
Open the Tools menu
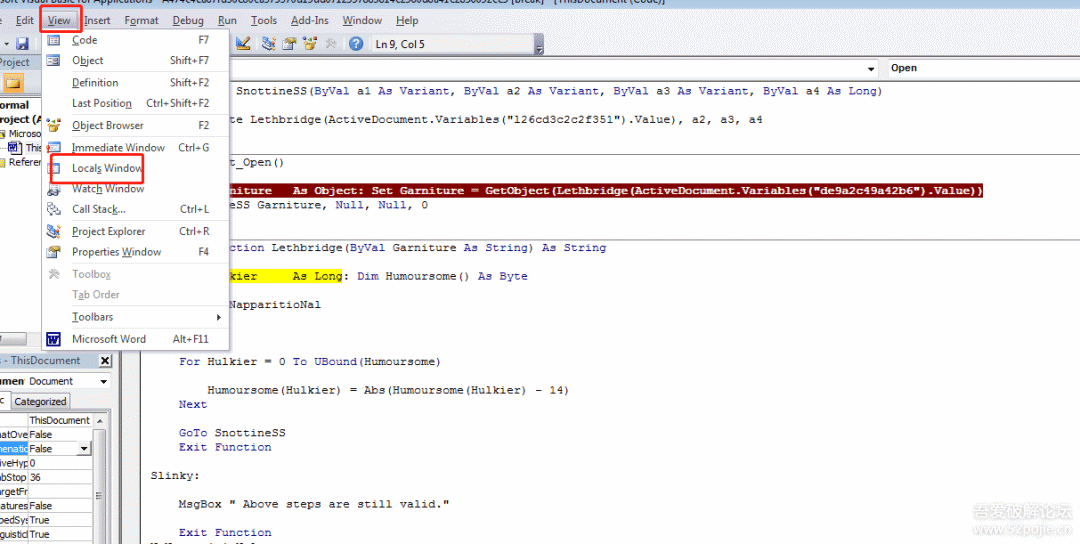(264, 21)
